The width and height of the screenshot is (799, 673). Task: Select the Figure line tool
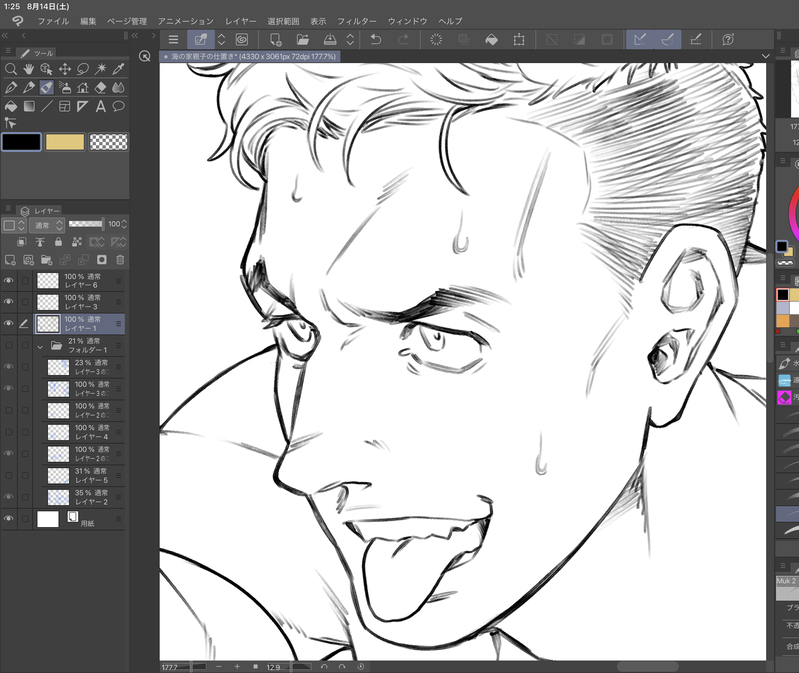[x=46, y=106]
